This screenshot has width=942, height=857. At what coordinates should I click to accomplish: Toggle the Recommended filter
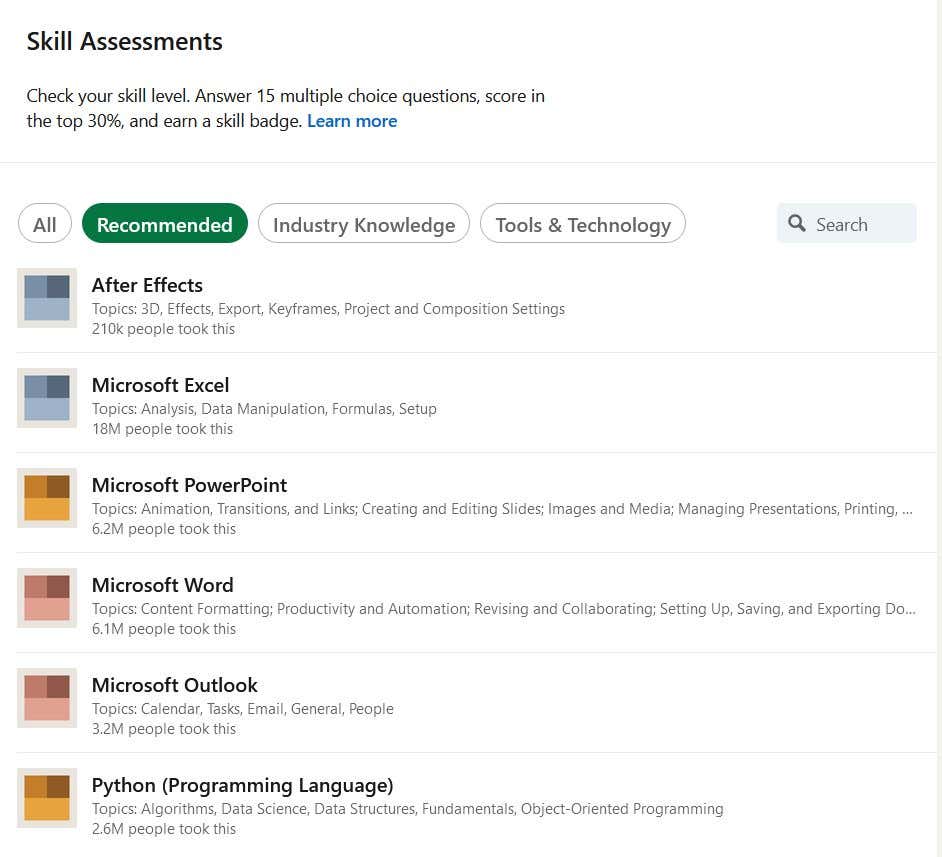pyautogui.click(x=164, y=224)
